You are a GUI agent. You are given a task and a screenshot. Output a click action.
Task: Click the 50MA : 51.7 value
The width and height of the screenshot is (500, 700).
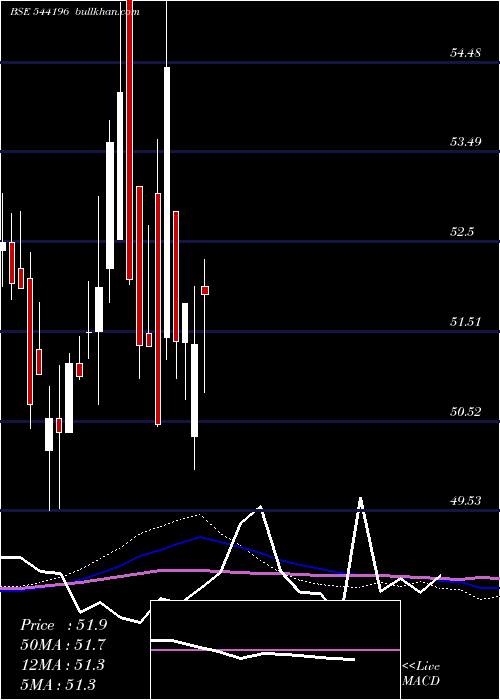pos(63,645)
